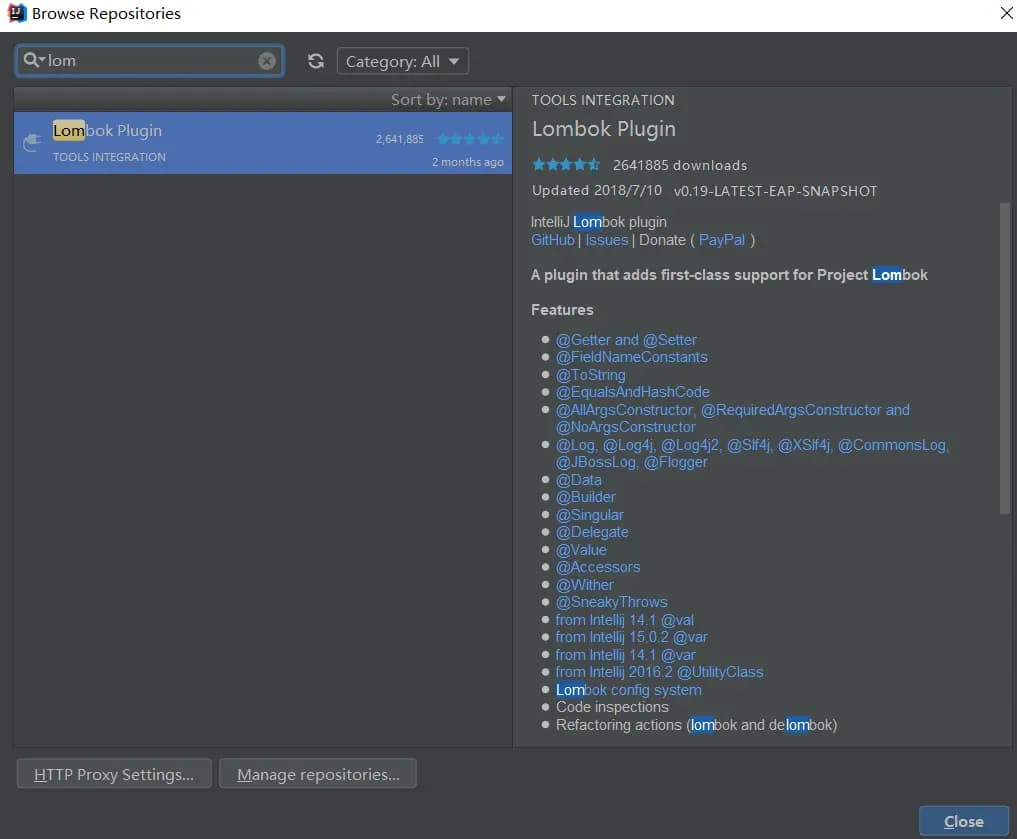Click the IntelliJ logo in the title bar
Screen dimensions: 1017x839
coord(17,13)
